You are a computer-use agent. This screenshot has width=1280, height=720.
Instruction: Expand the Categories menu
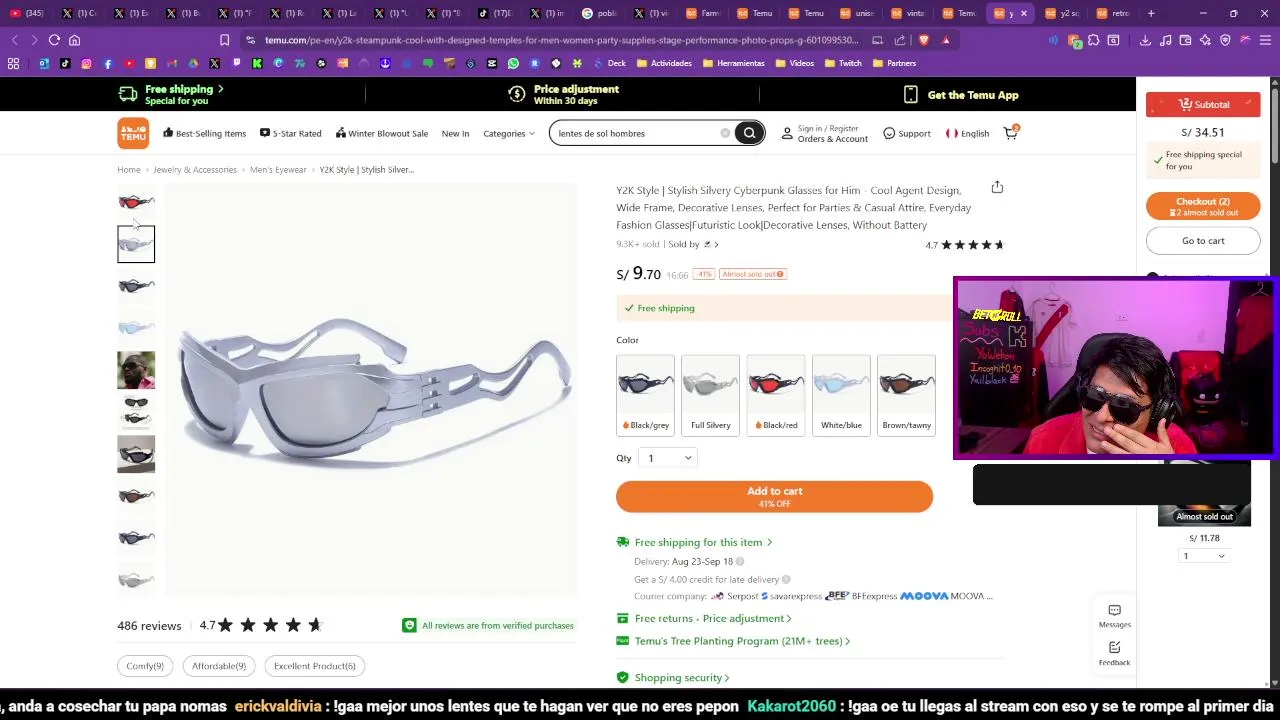[x=509, y=133]
